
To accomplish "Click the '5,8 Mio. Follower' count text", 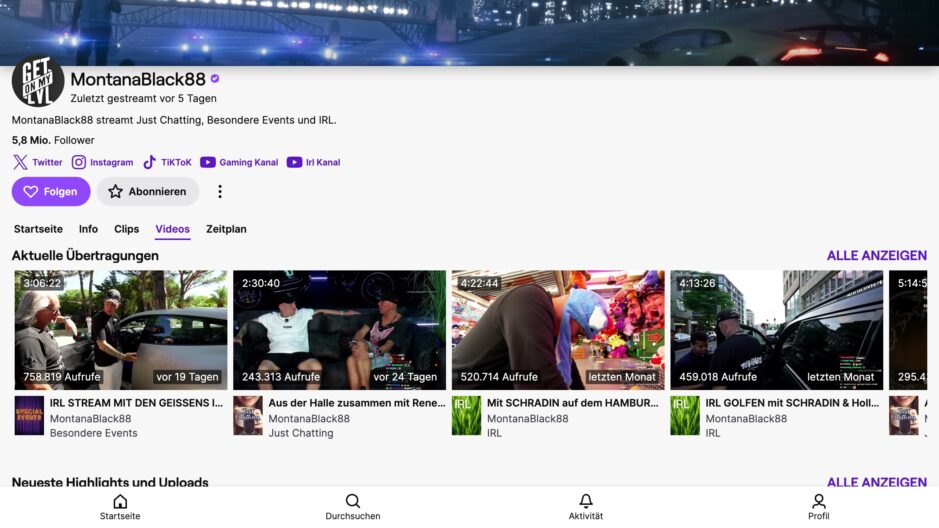I will (53, 140).
